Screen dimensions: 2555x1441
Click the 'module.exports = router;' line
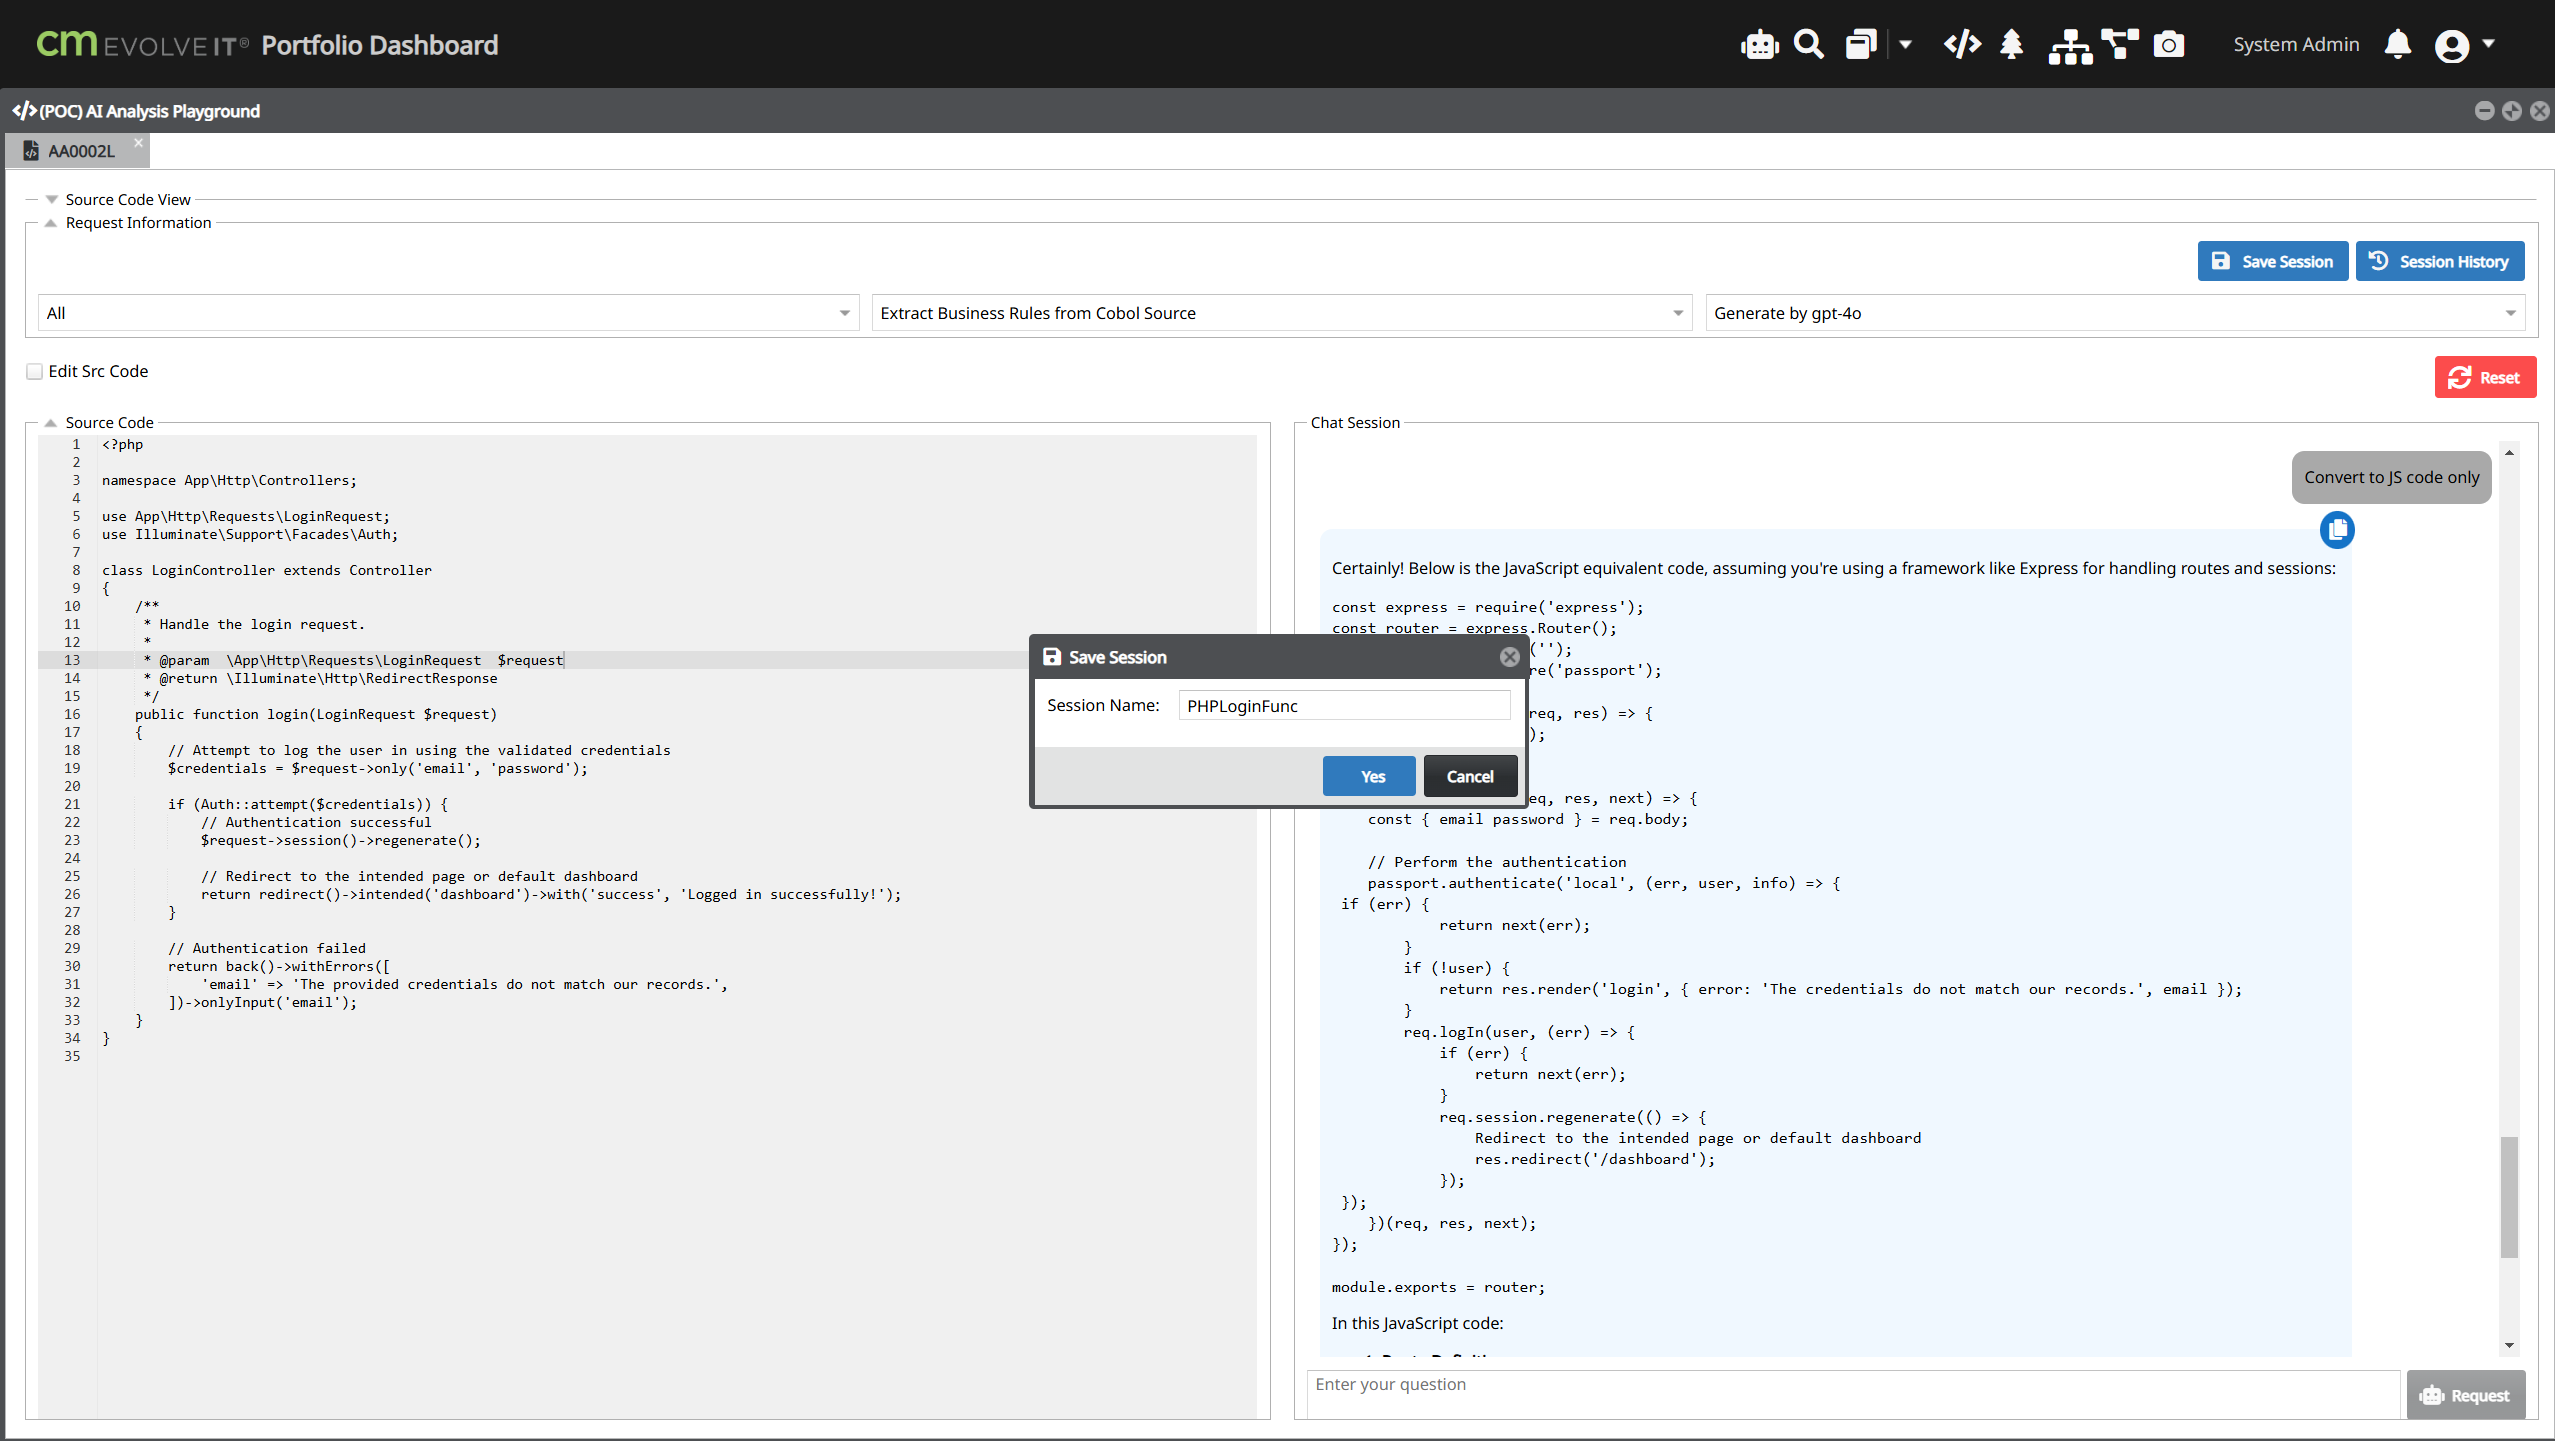pyautogui.click(x=1438, y=1288)
